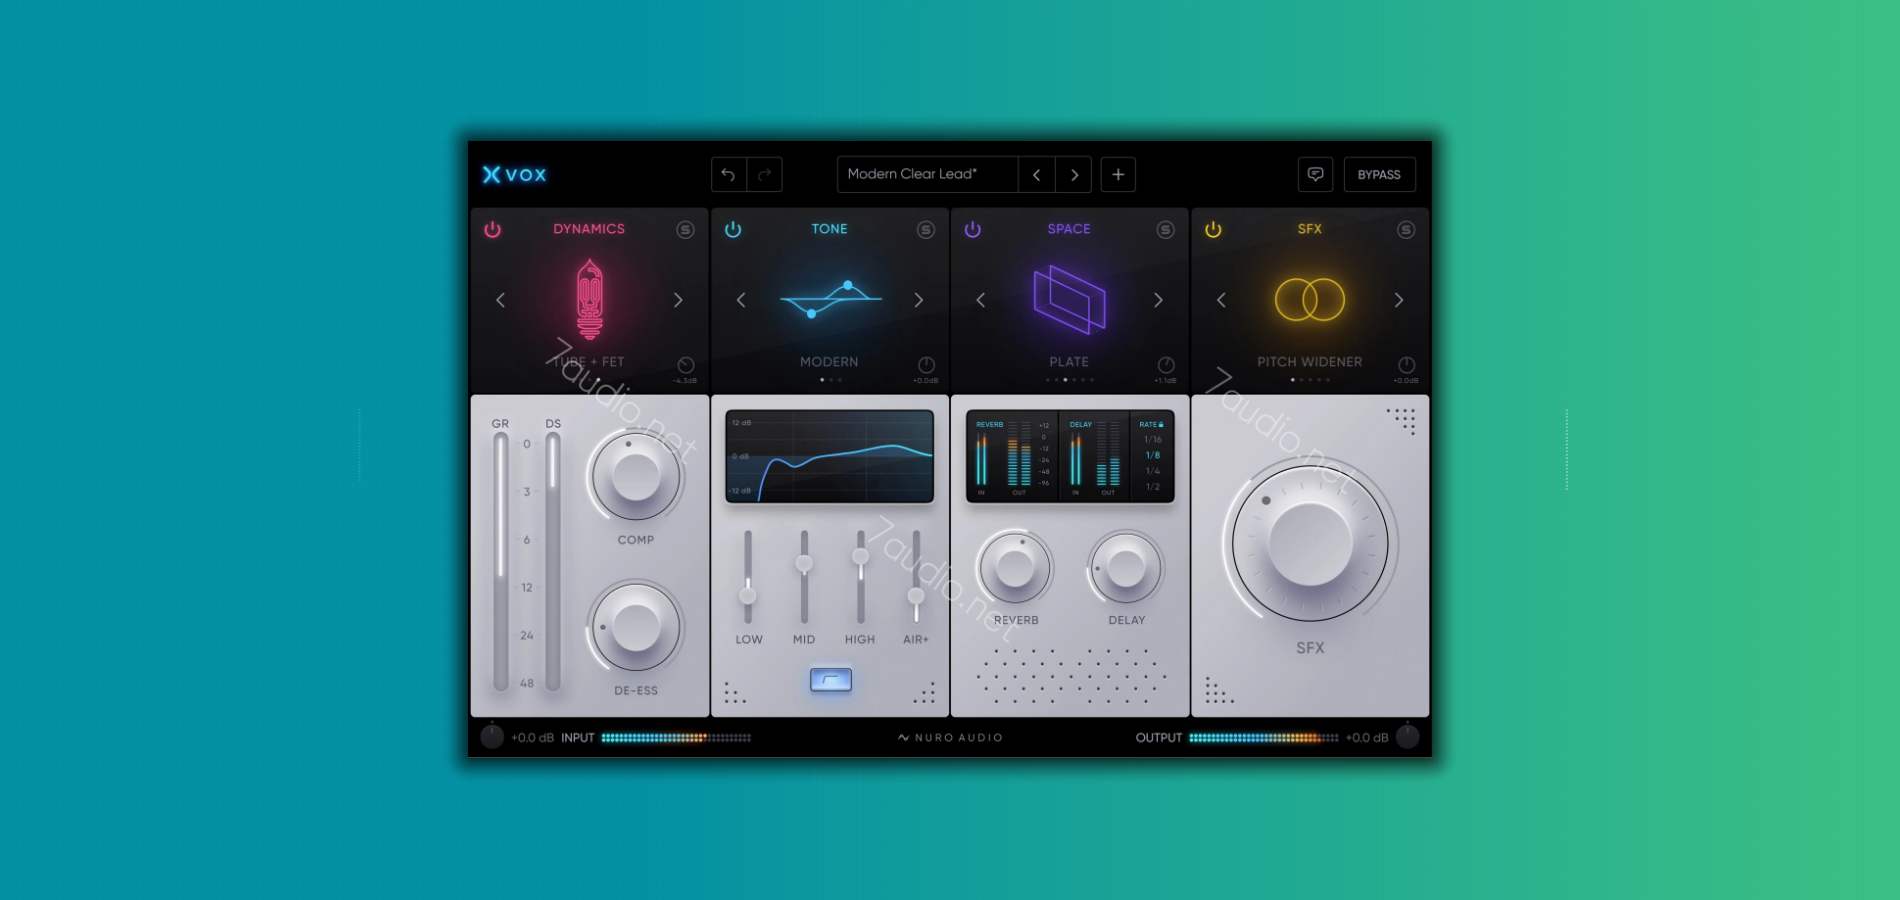
Task: Click the tone EQ curve display
Action: click(x=830, y=456)
